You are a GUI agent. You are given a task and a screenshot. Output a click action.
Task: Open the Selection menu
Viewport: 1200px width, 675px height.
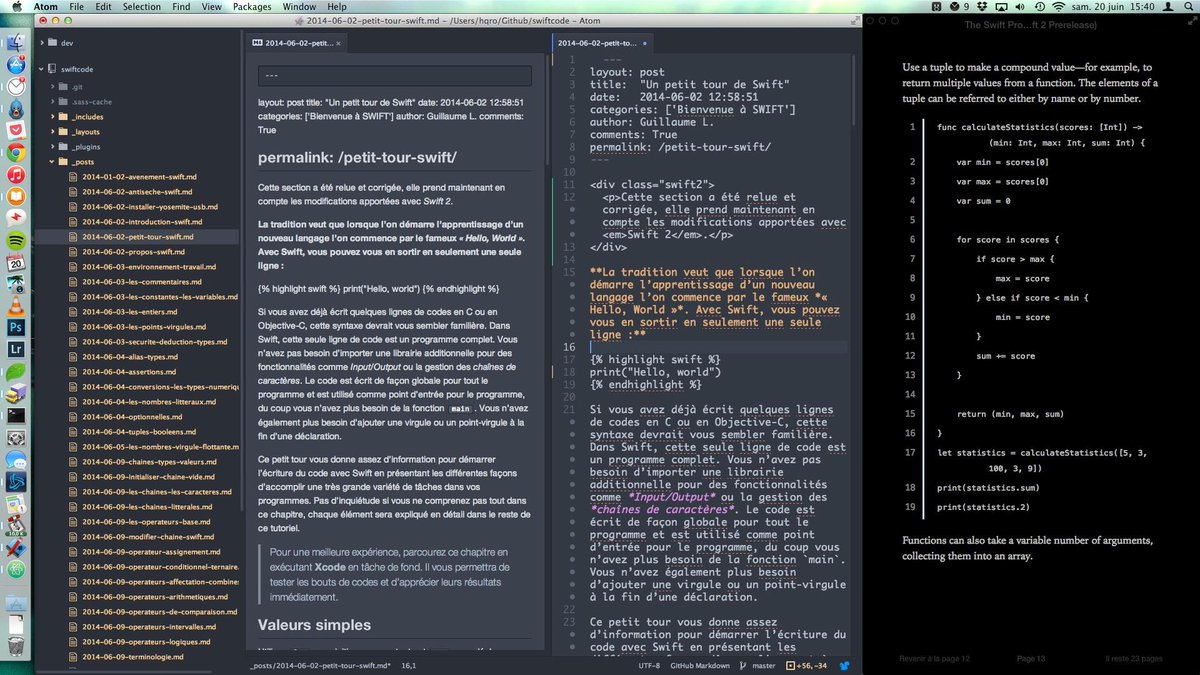click(x=142, y=7)
